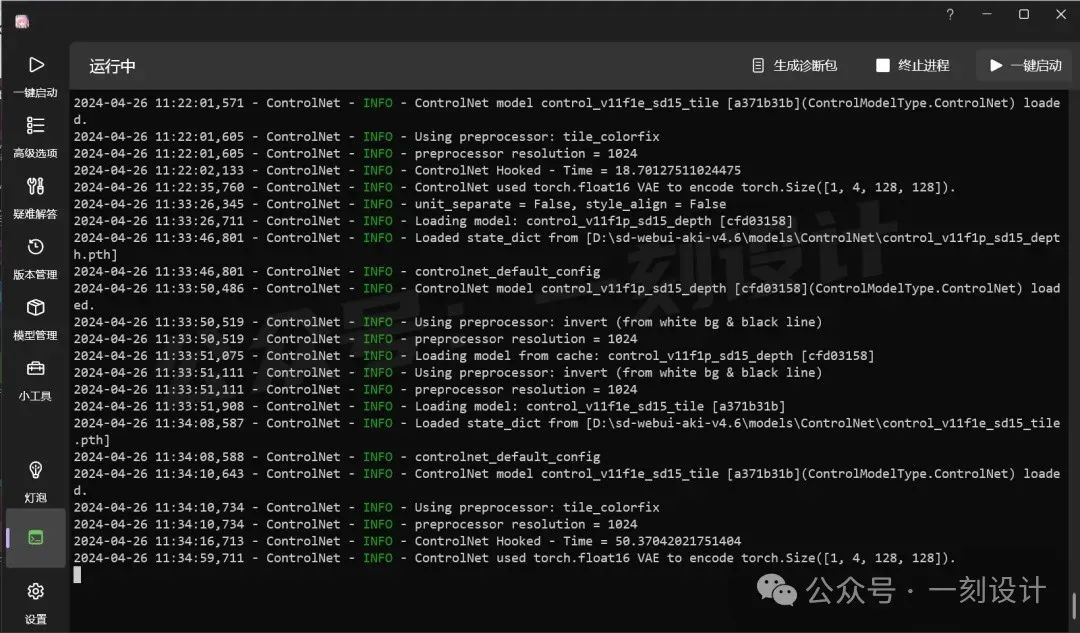The height and width of the screenshot is (633, 1080).
Task: Click 11:33:50,519 'Using preprocessor: invert' line
Action: pyautogui.click(x=448, y=322)
